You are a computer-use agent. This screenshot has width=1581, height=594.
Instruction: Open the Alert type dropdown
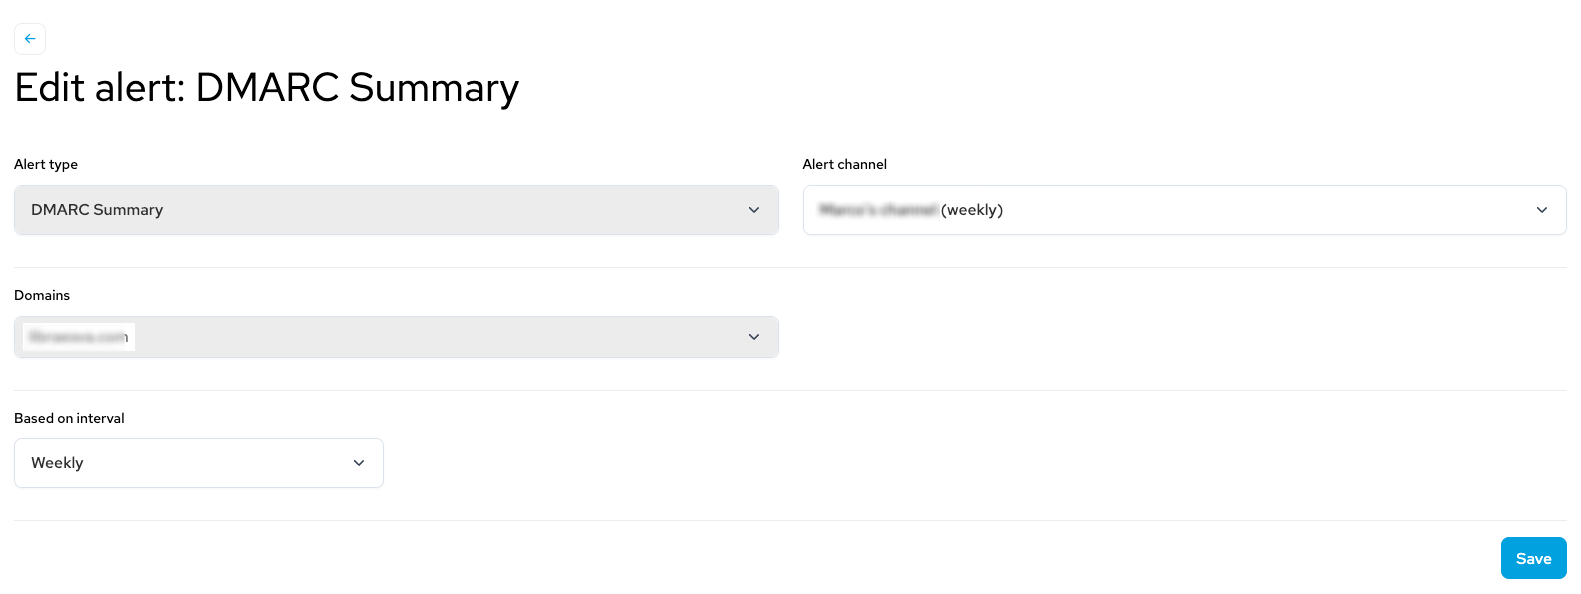(396, 210)
